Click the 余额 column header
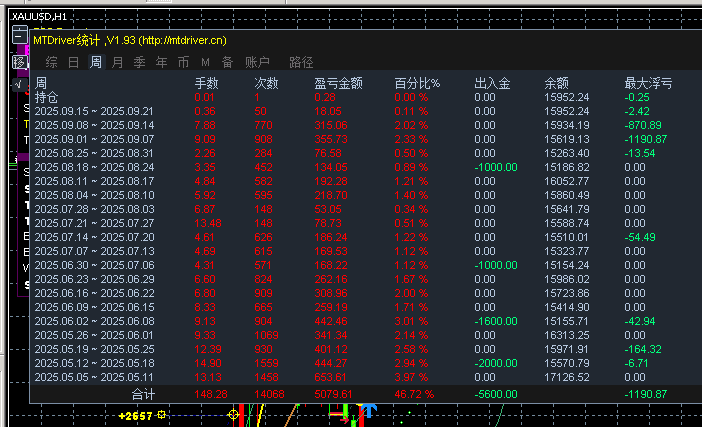702x427 pixels. coord(556,83)
